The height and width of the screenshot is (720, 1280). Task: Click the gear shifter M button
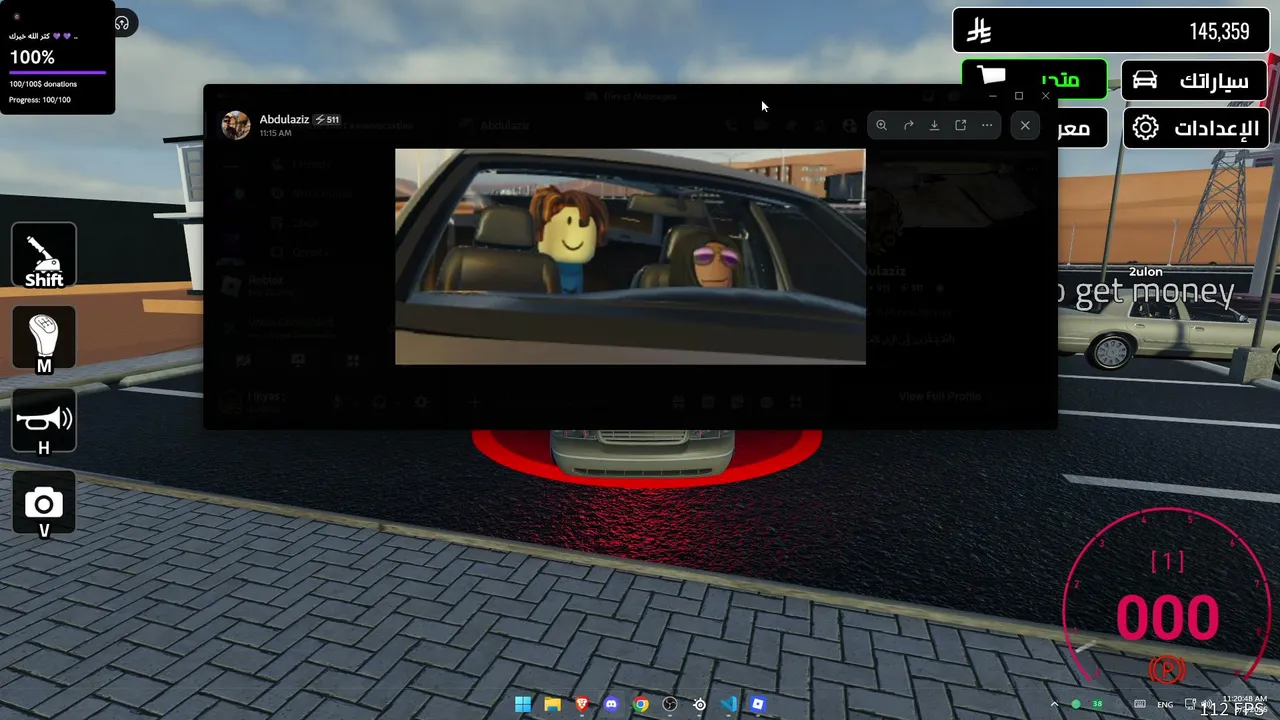[44, 340]
